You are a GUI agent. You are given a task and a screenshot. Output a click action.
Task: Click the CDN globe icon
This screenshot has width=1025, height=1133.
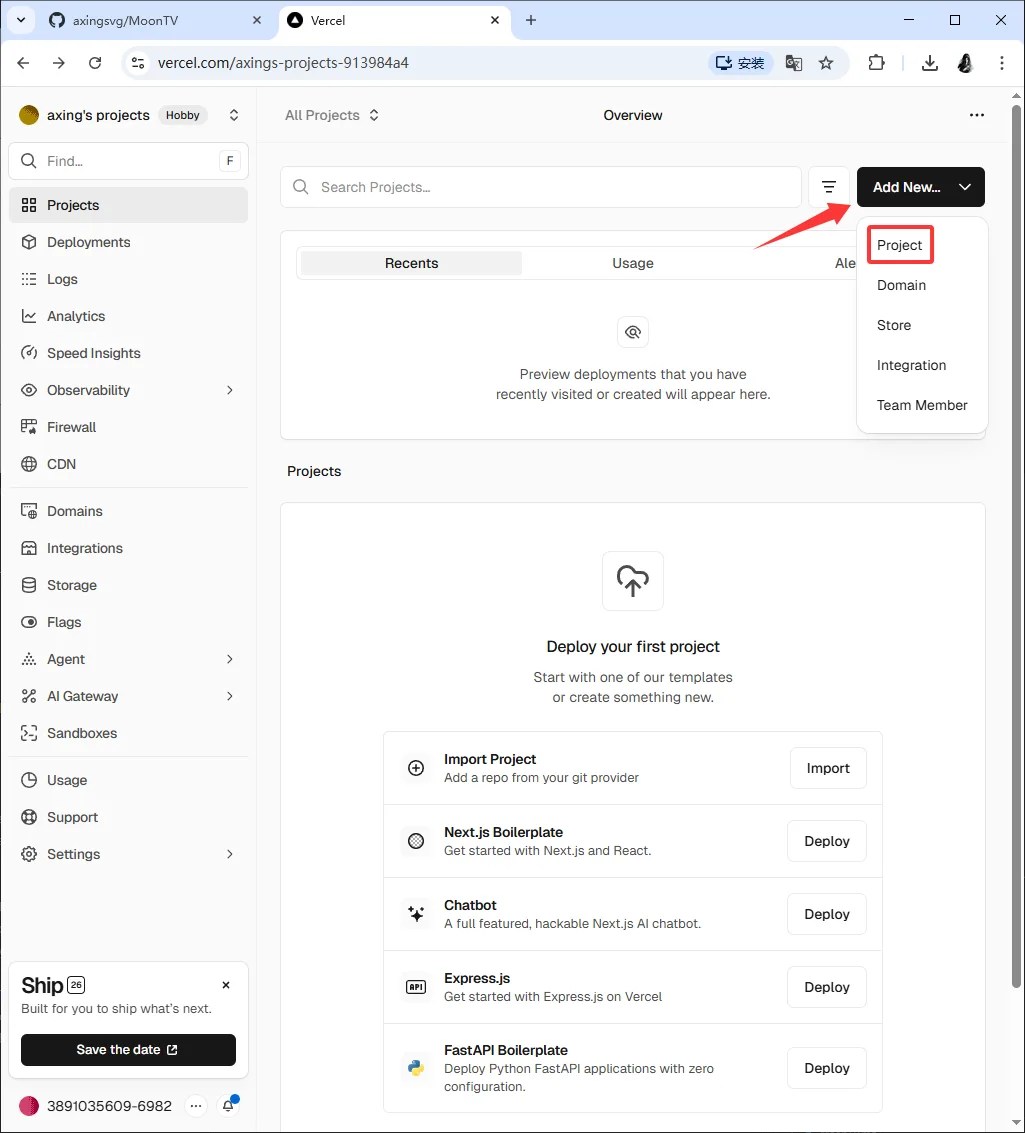[29, 464]
